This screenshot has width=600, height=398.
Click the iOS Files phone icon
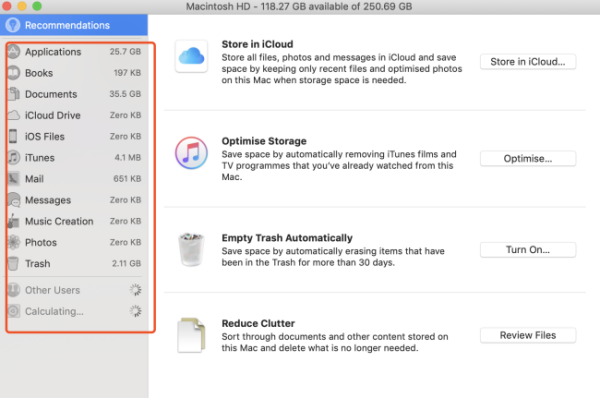pos(13,136)
